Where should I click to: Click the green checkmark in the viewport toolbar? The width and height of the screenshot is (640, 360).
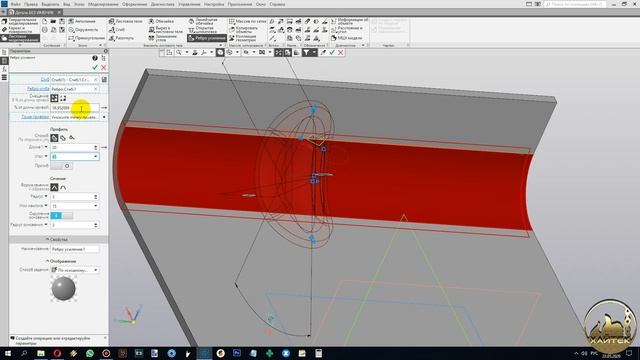click(x=332, y=53)
